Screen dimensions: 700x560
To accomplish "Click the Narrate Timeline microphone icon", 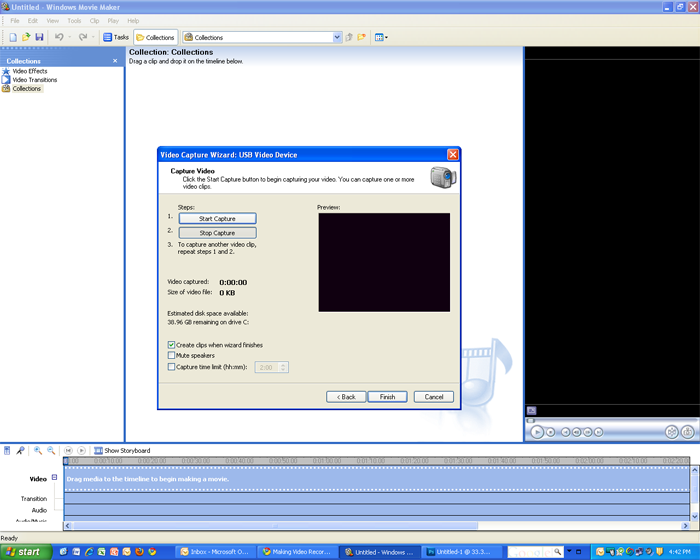I will pyautogui.click(x=20, y=451).
